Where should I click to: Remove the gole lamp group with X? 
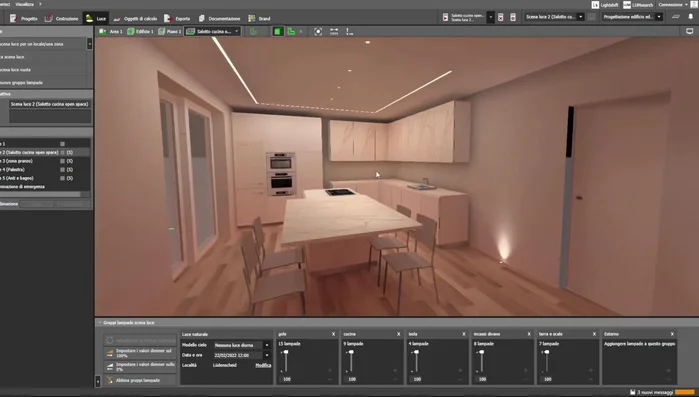point(333,334)
